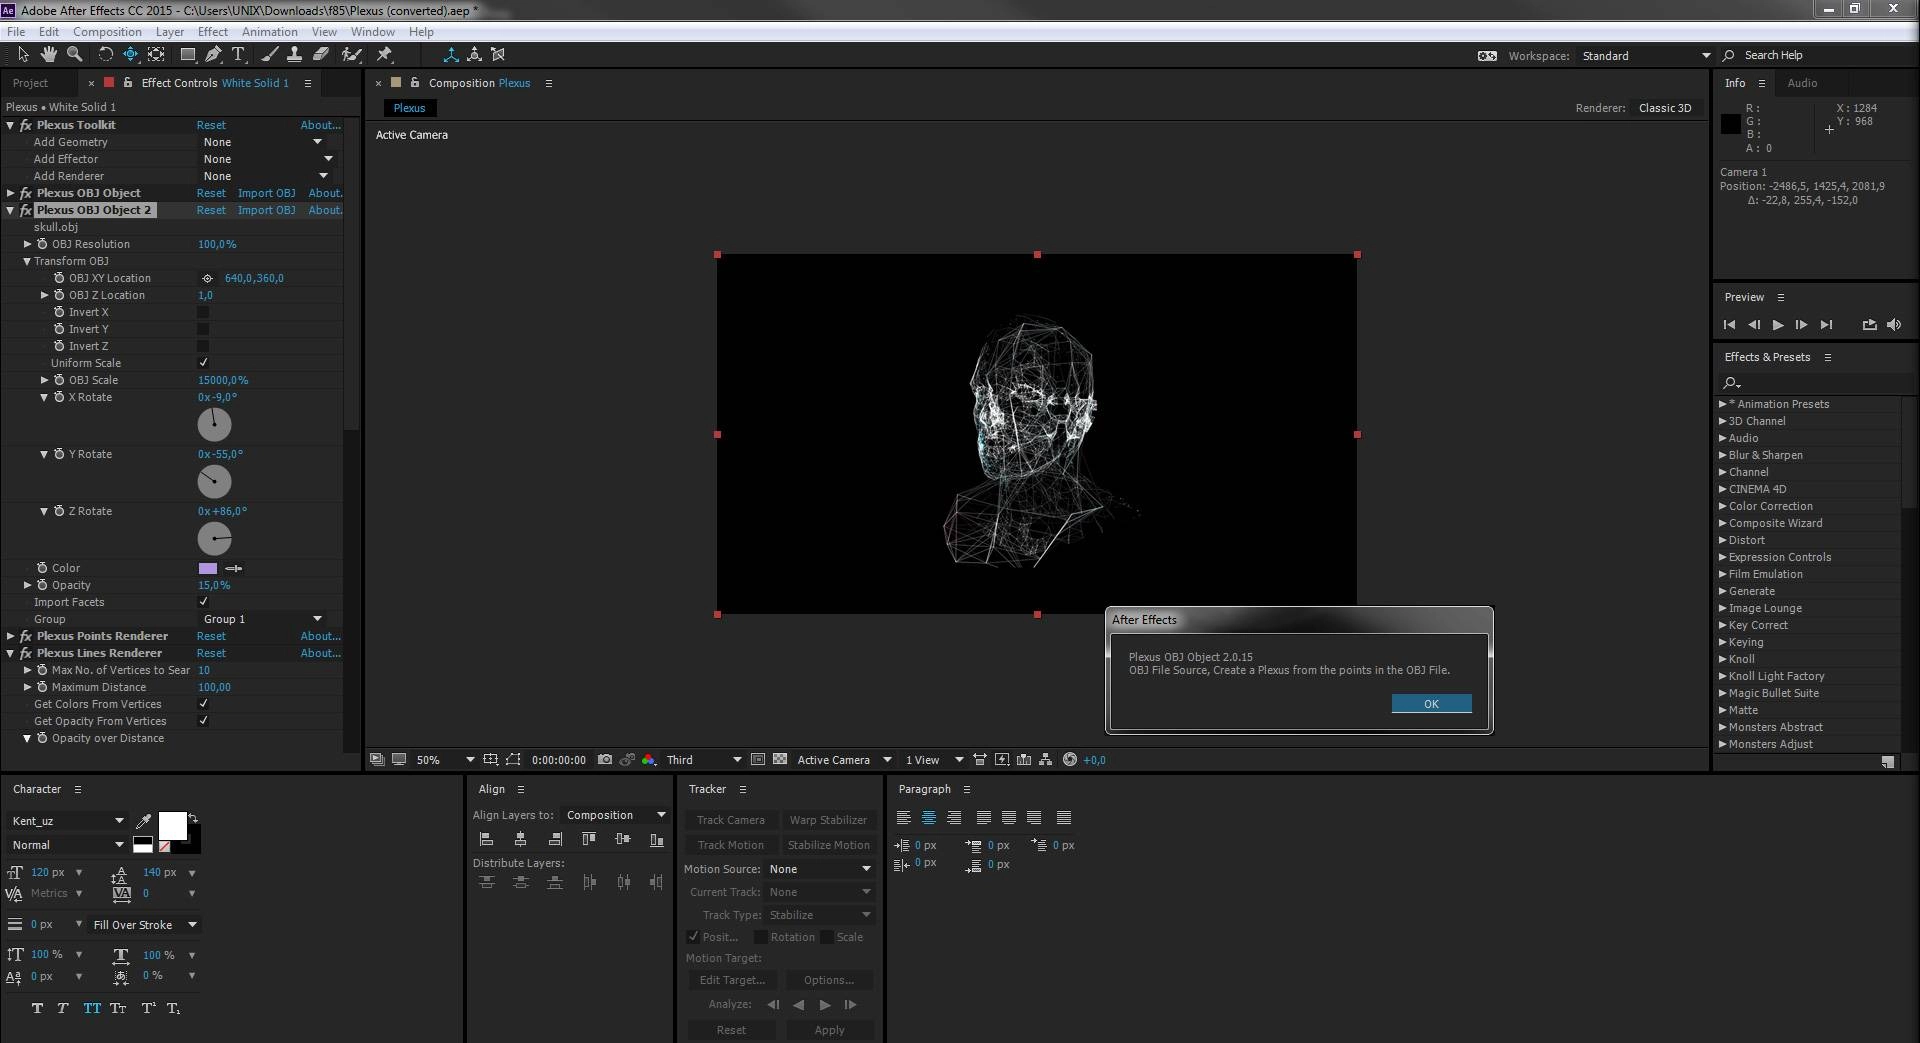Click the Set font eyedropper icon in Character panel

pos(143,821)
